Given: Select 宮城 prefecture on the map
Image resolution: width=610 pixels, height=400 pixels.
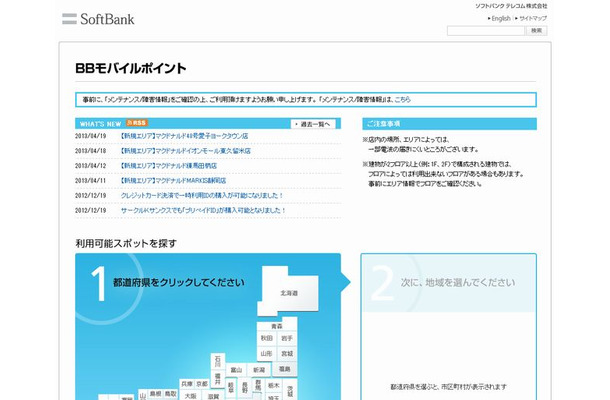Looking at the screenshot, I should click(x=287, y=354).
